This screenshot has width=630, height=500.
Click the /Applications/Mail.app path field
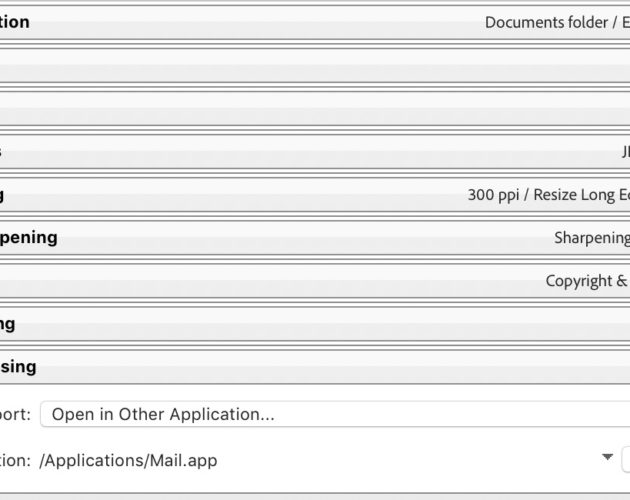(317, 460)
